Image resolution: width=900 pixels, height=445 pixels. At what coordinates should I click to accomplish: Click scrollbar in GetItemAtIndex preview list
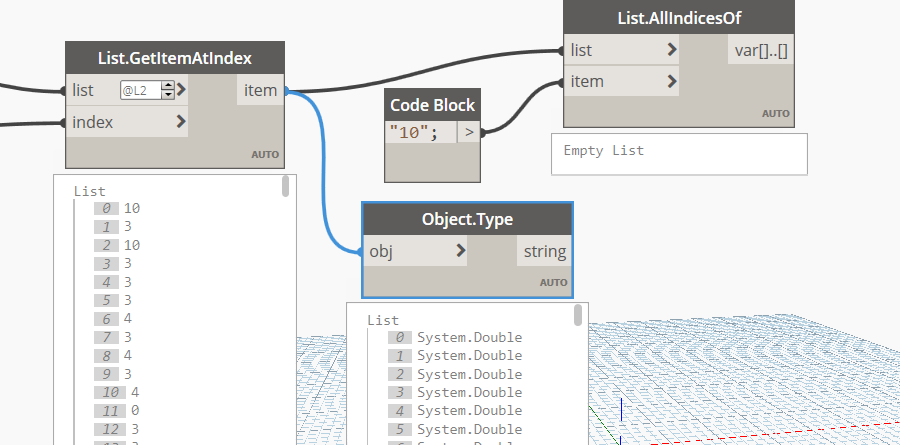pos(285,187)
